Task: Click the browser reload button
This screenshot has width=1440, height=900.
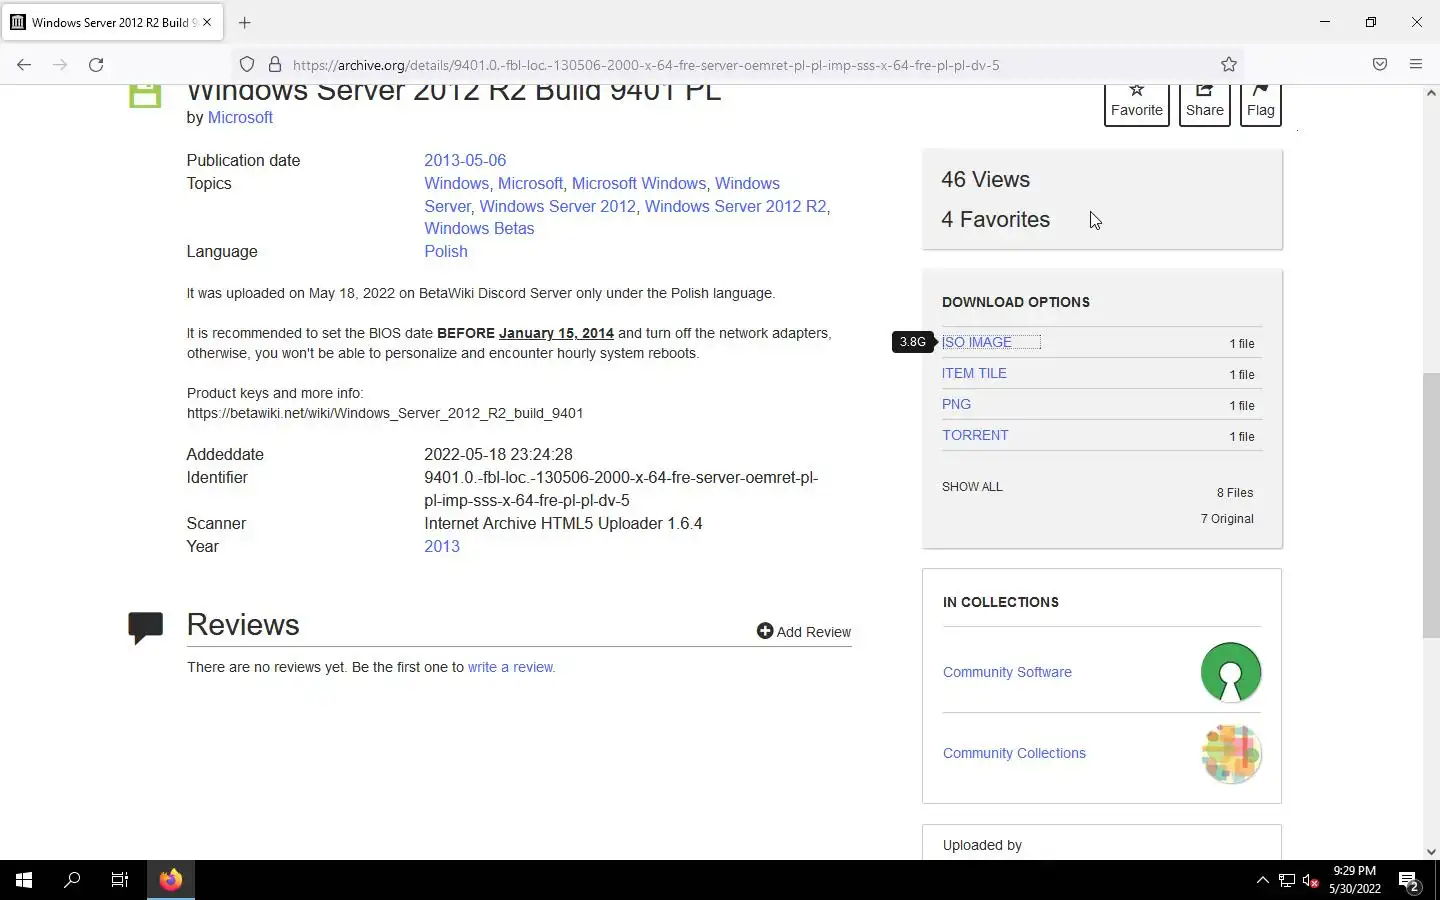Action: point(96,65)
